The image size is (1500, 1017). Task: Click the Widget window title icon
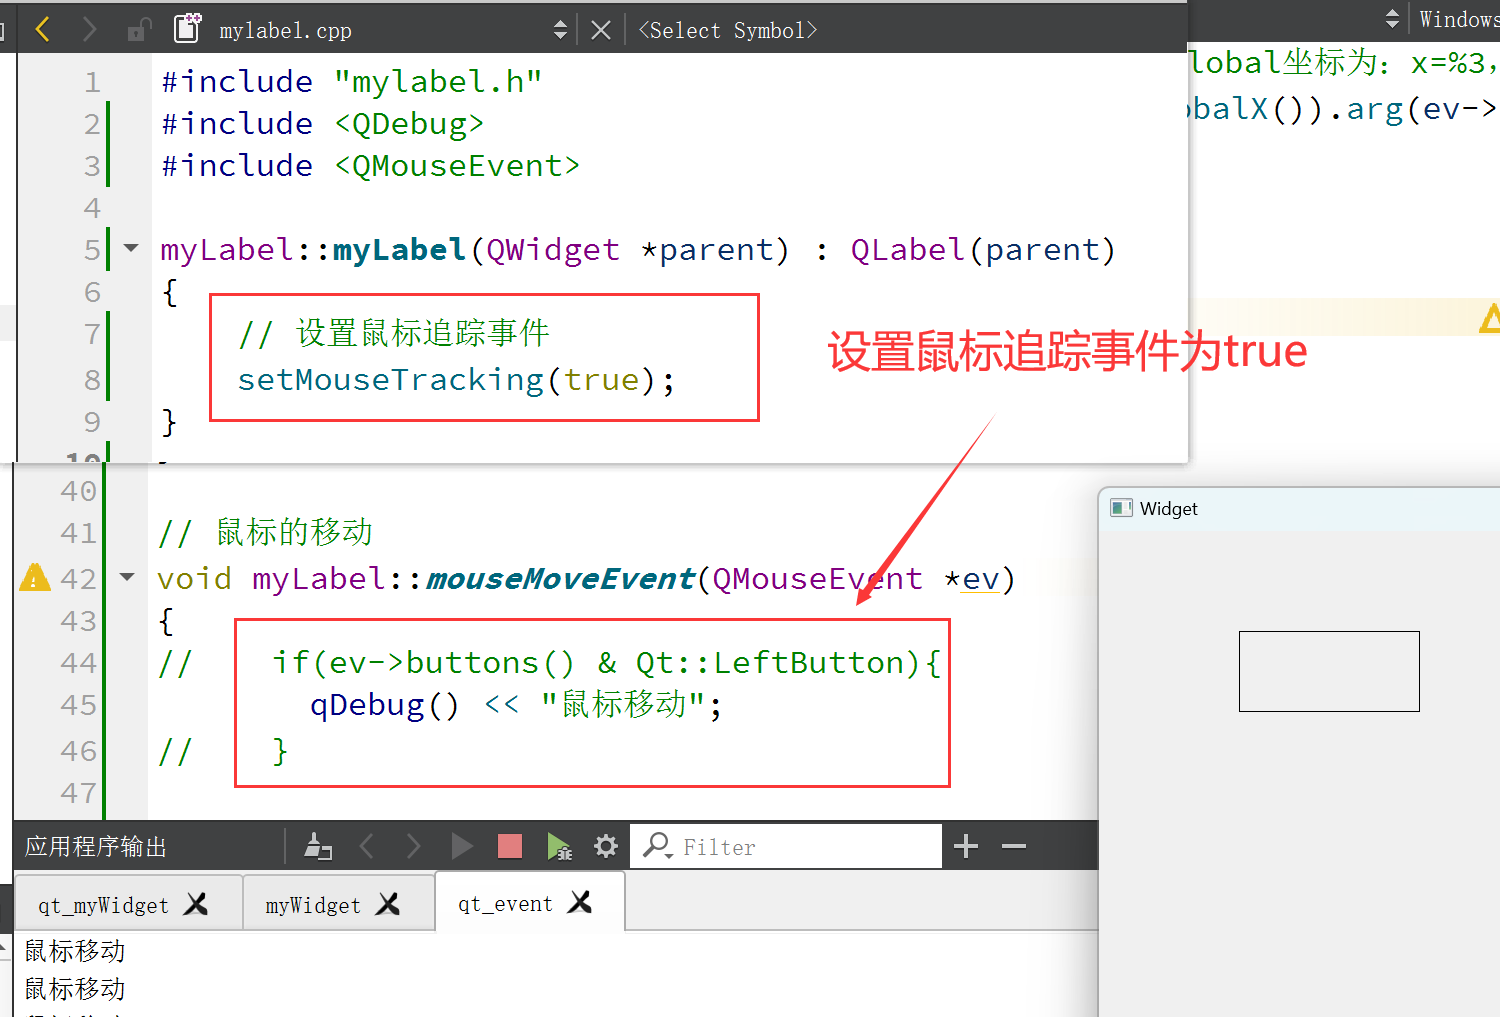(x=1121, y=508)
